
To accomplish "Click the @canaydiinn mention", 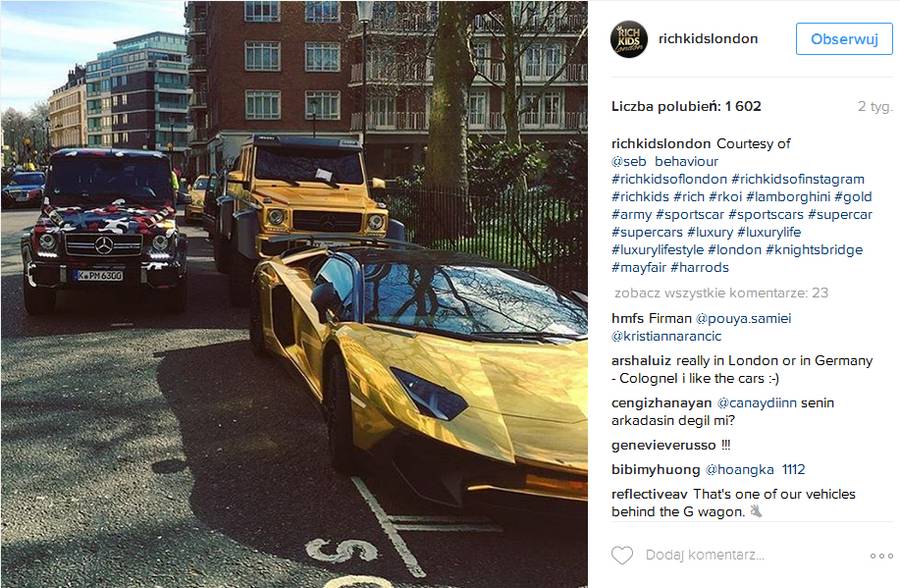I will point(757,403).
